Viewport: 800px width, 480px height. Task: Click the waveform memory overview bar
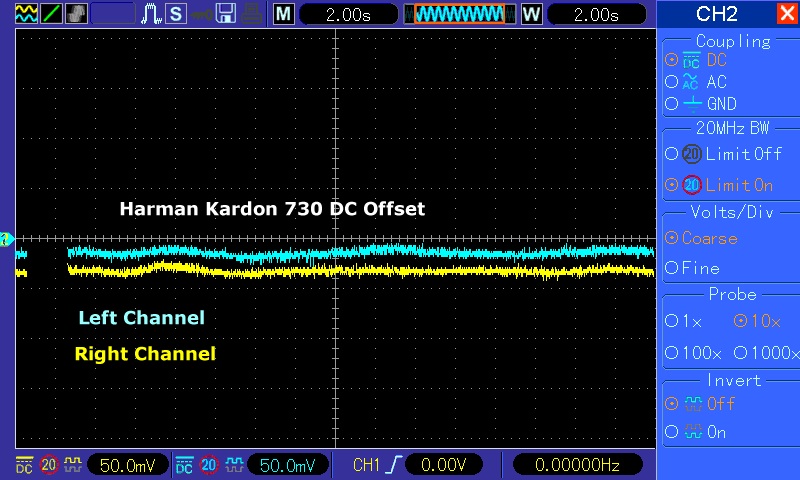pos(460,14)
